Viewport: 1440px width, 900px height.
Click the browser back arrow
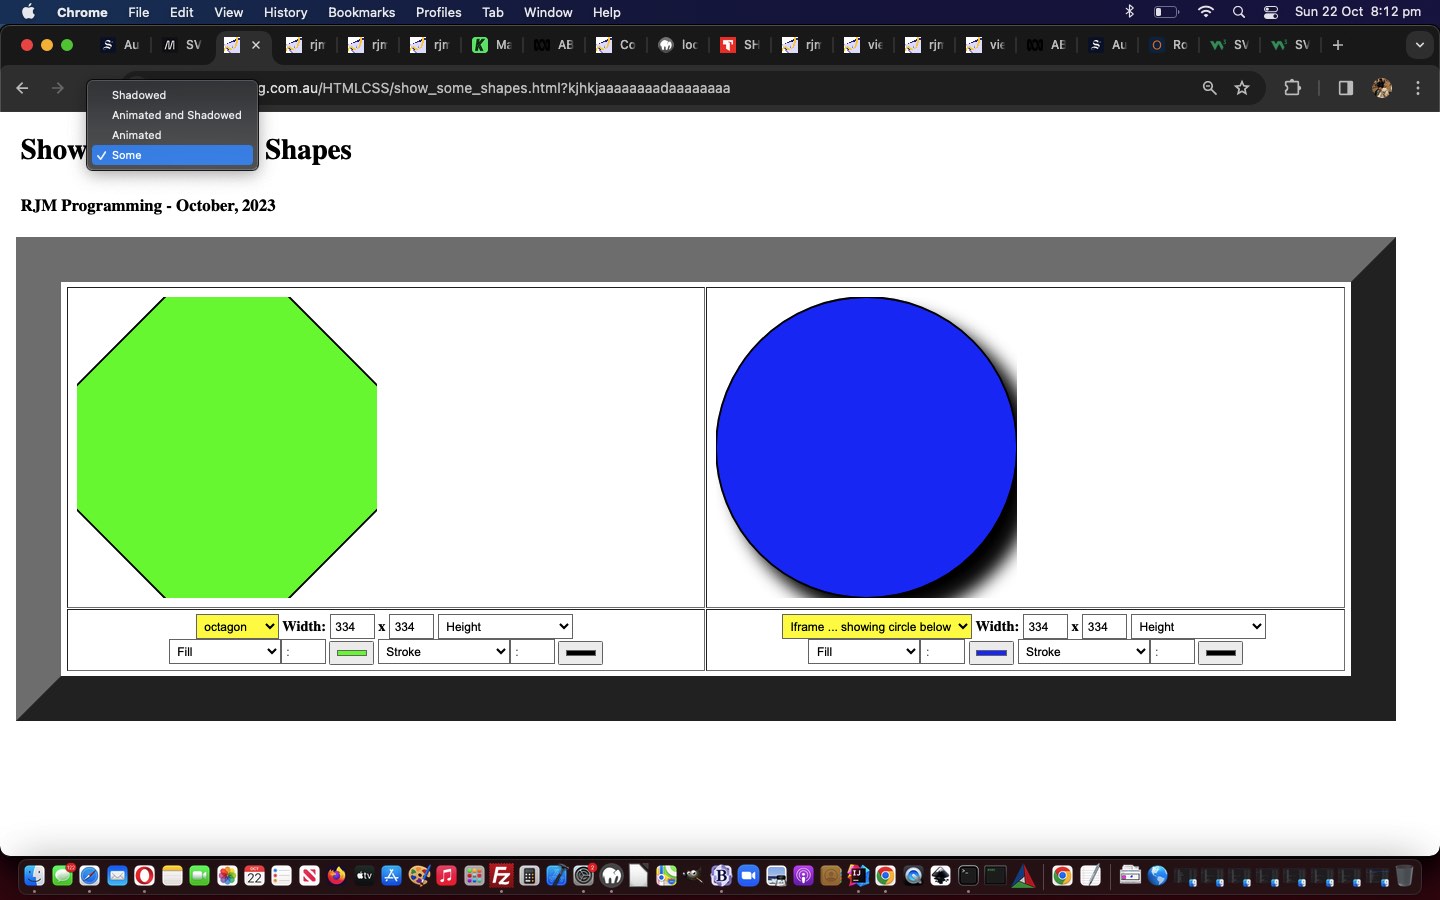pos(22,88)
